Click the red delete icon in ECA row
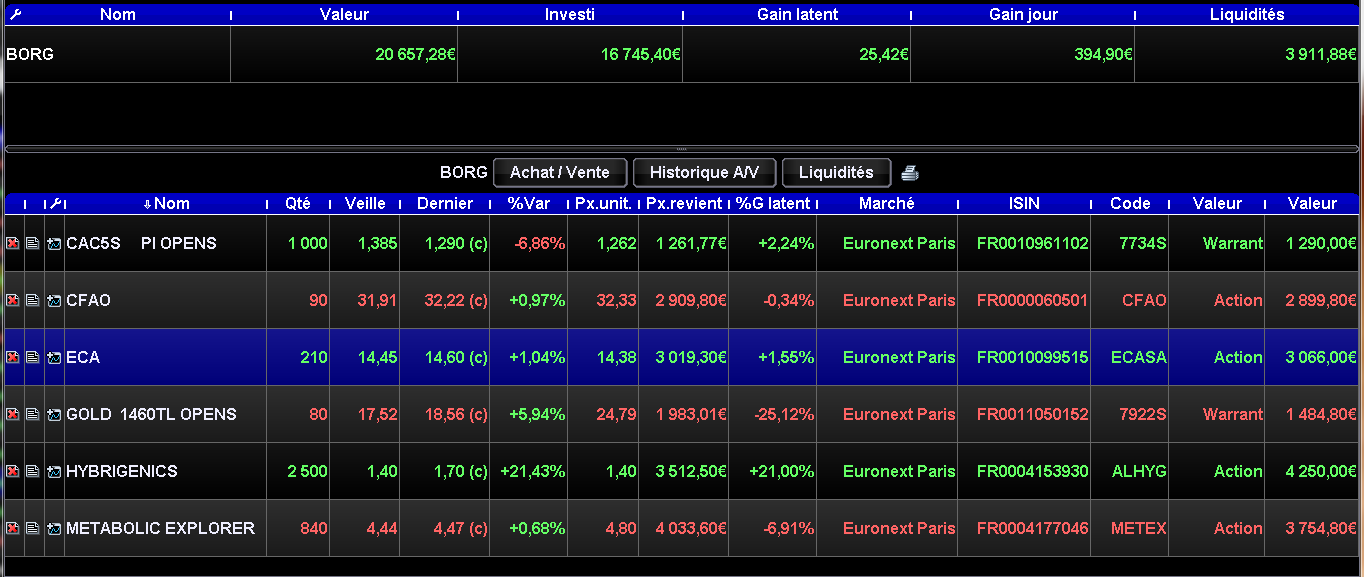This screenshot has width=1364, height=577. [13, 357]
